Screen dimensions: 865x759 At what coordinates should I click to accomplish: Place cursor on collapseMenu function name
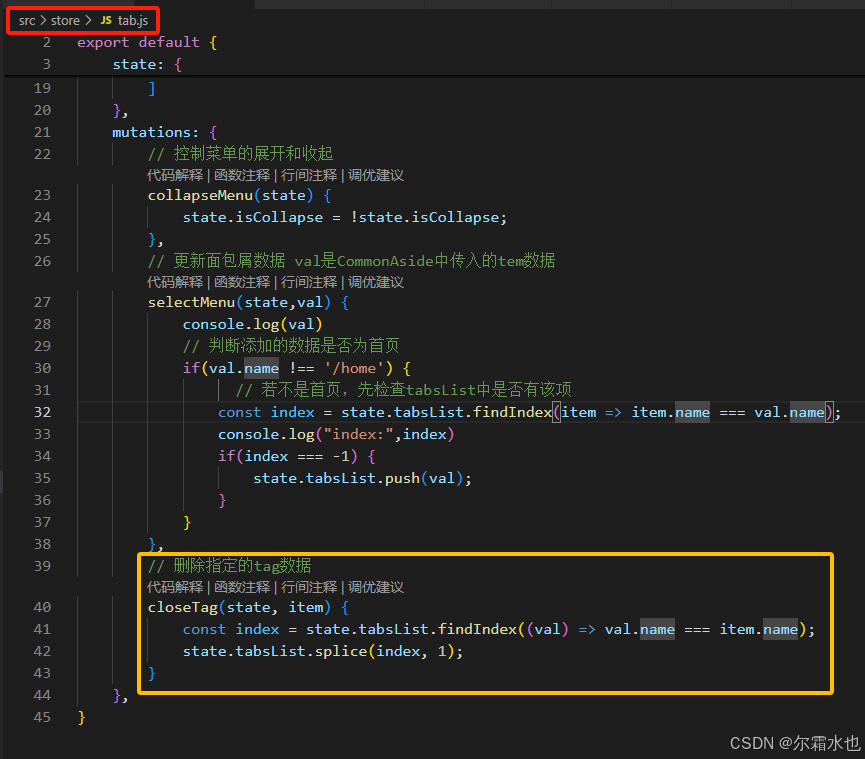(x=200, y=195)
